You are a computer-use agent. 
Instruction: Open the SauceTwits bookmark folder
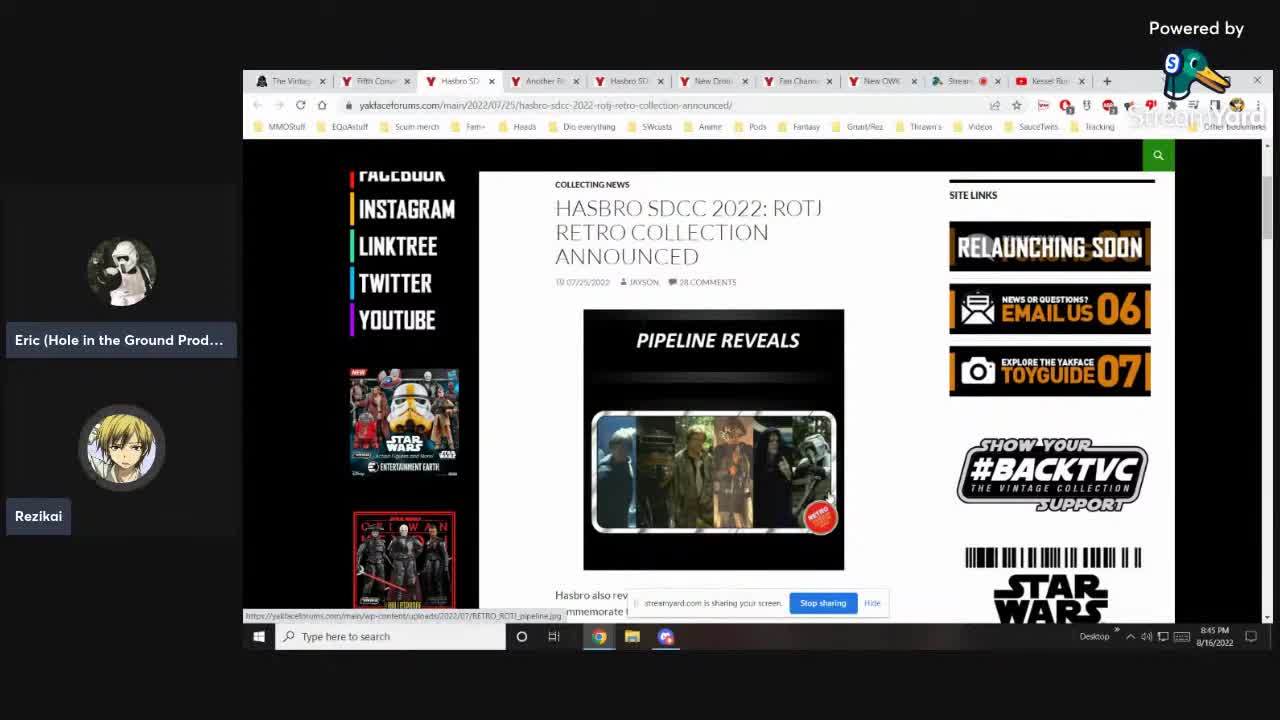pos(1030,127)
